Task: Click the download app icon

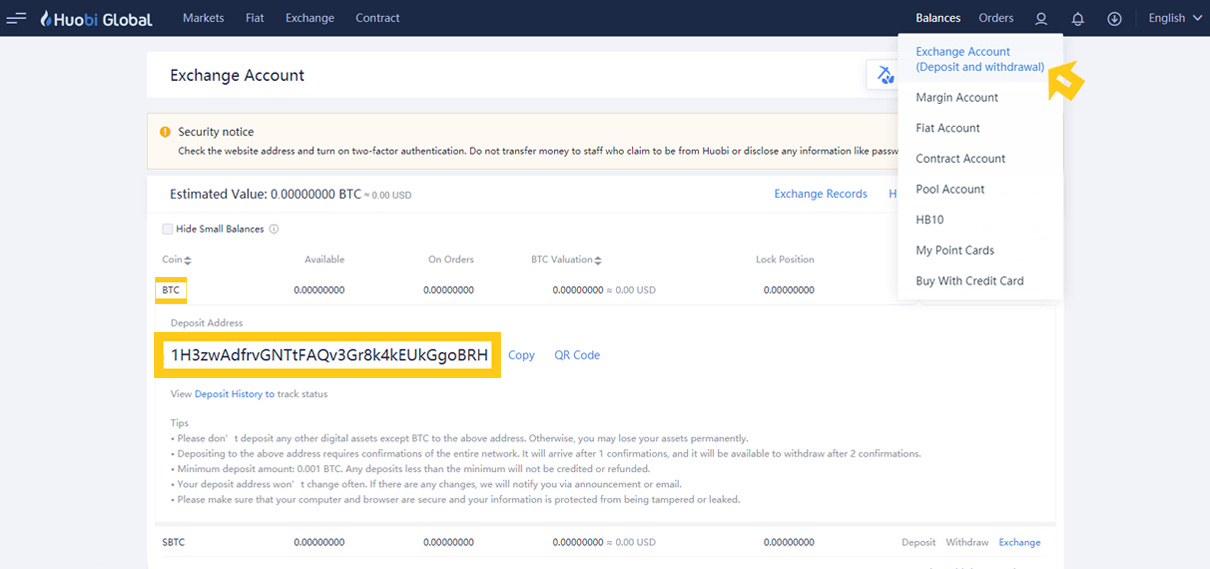Action: [1115, 18]
